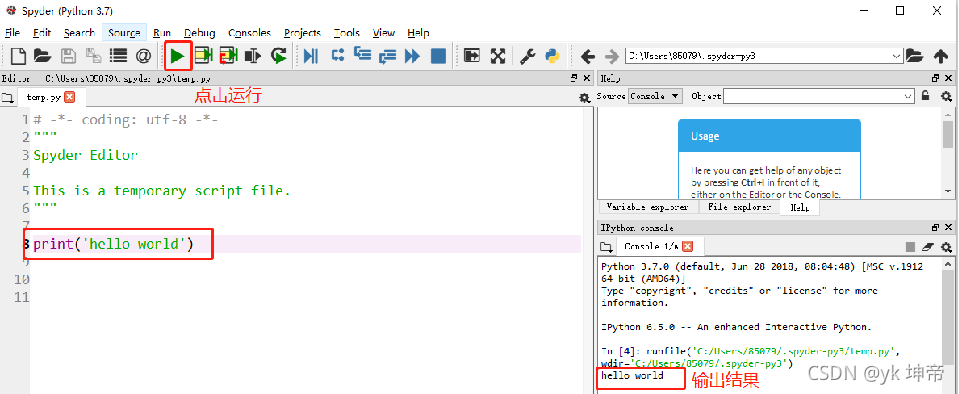Run the file with the green play button

(177, 56)
